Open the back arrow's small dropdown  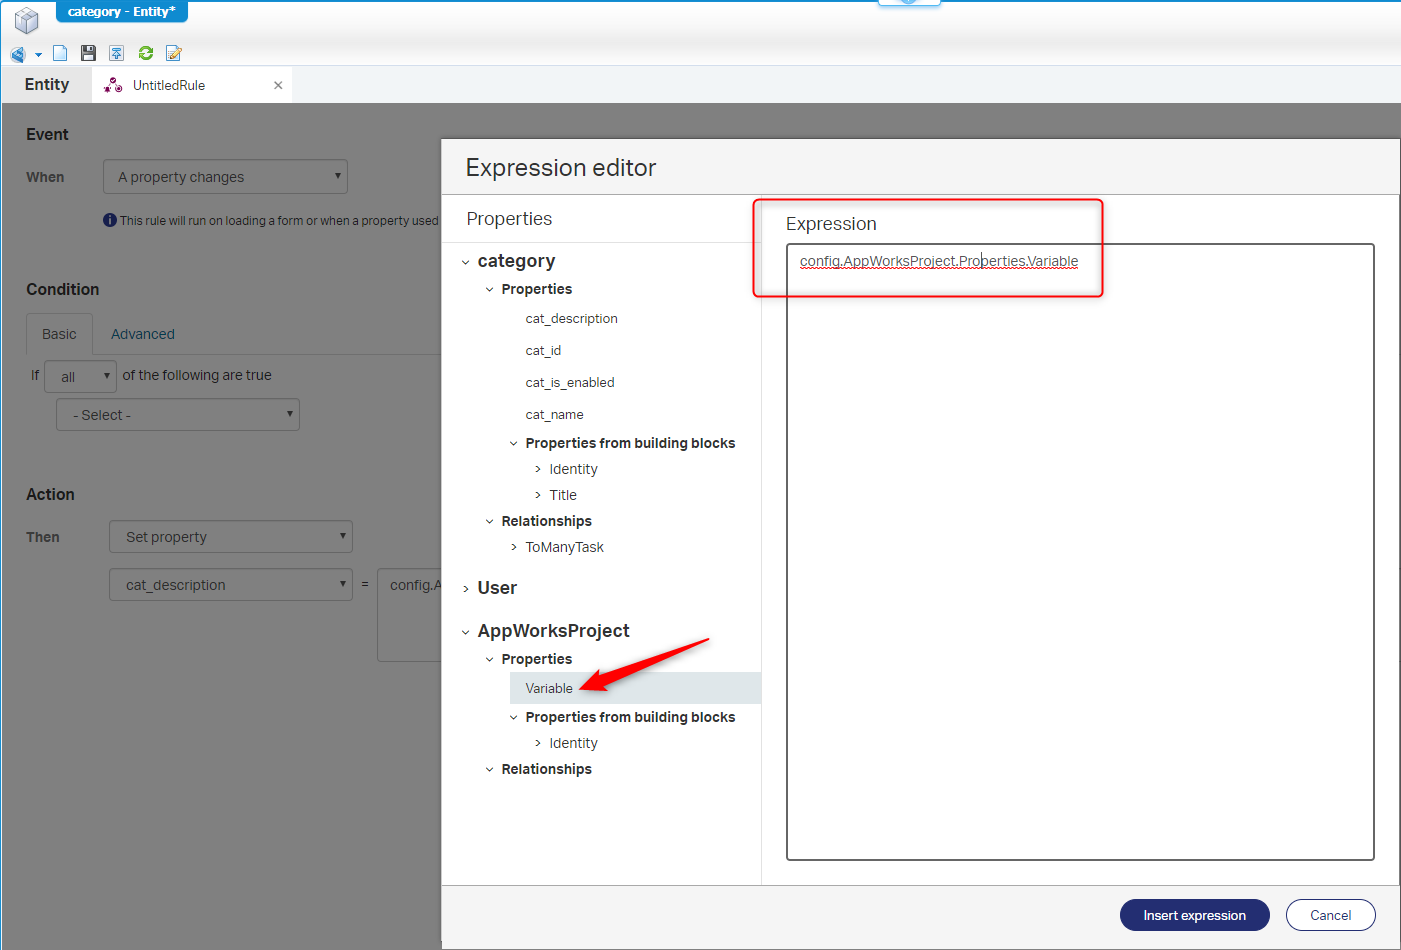pos(38,55)
